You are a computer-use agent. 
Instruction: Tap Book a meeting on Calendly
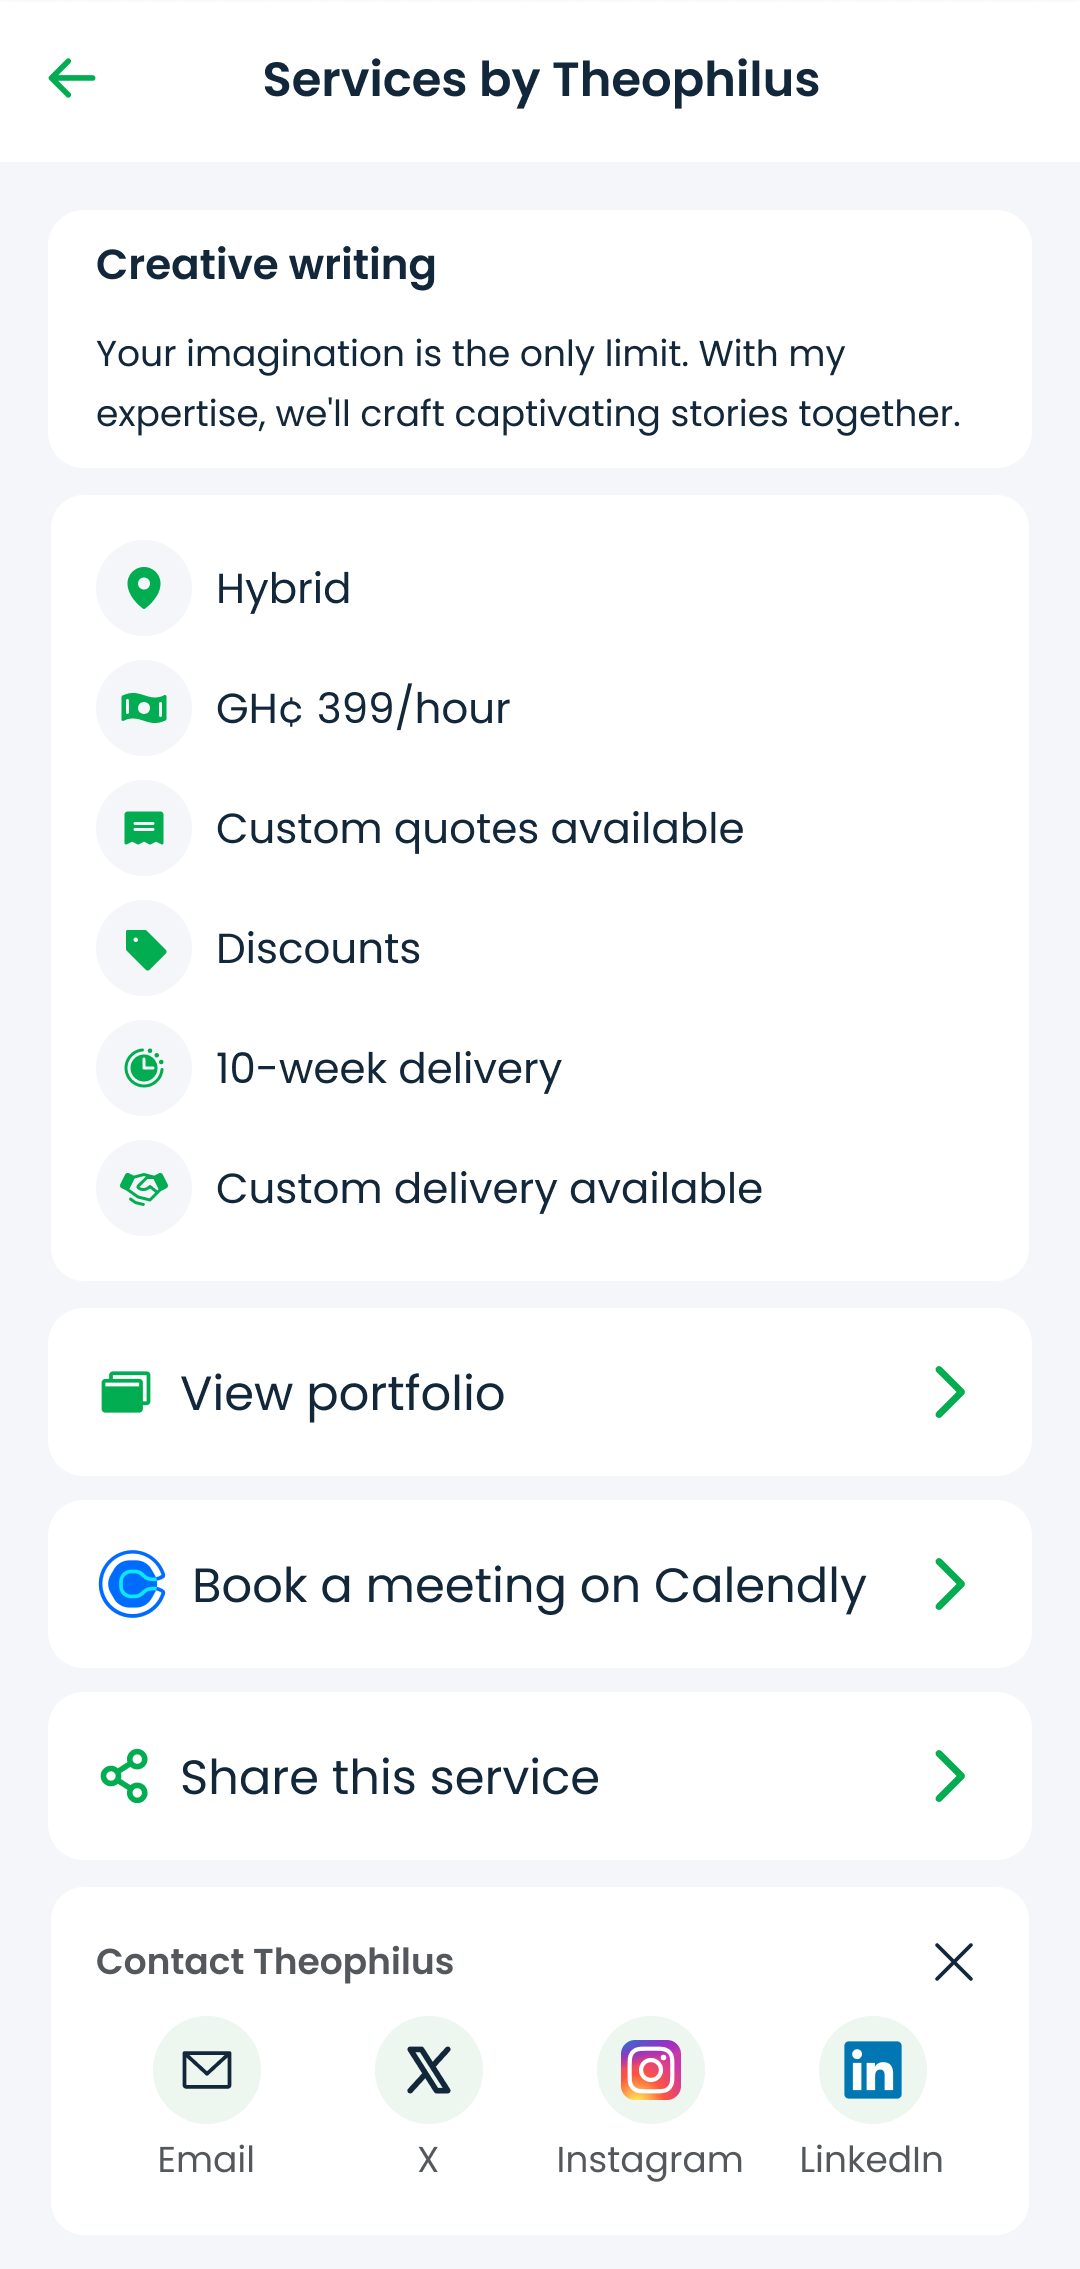pyautogui.click(x=540, y=1584)
